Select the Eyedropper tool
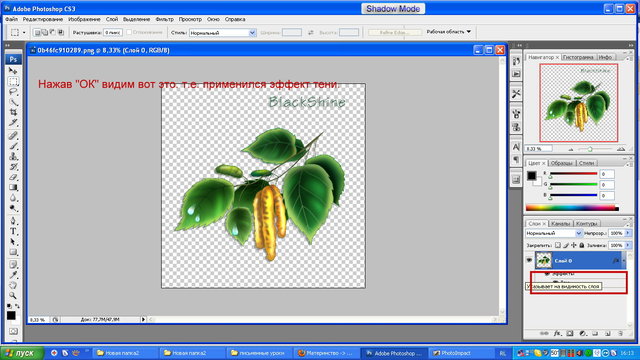Viewport: 640px width, 360px height. 13,275
